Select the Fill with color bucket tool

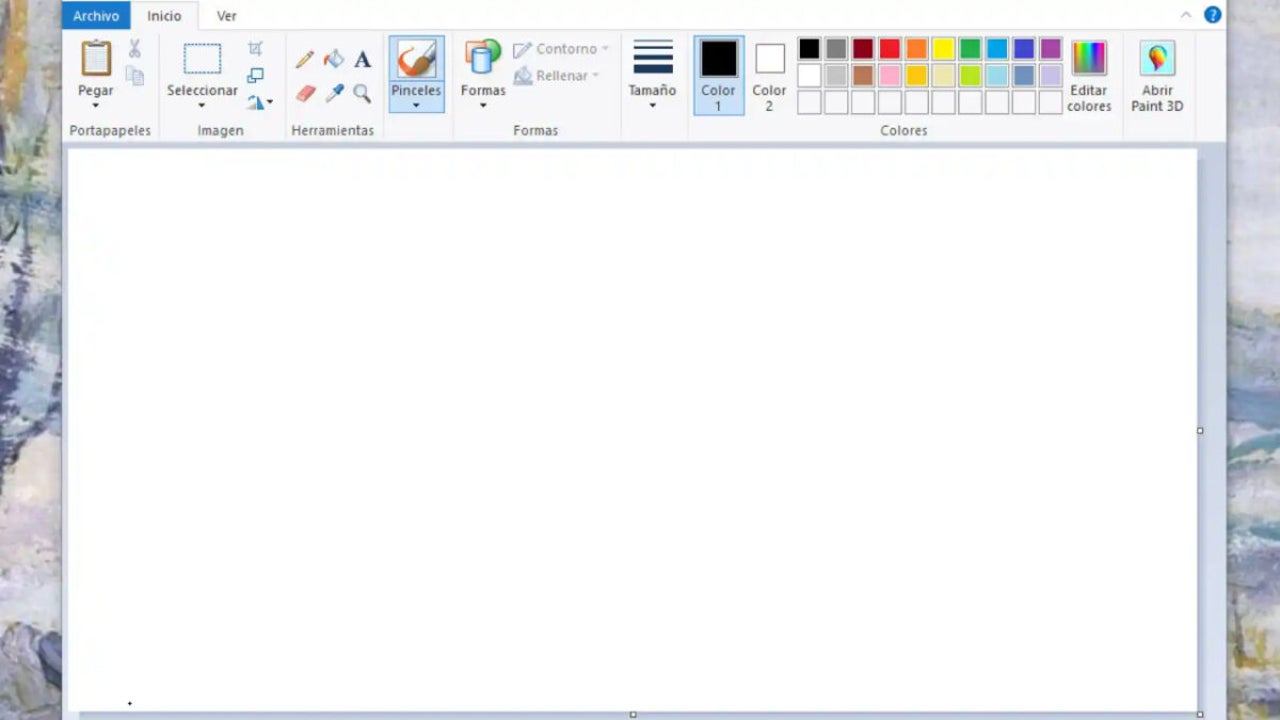(x=334, y=58)
